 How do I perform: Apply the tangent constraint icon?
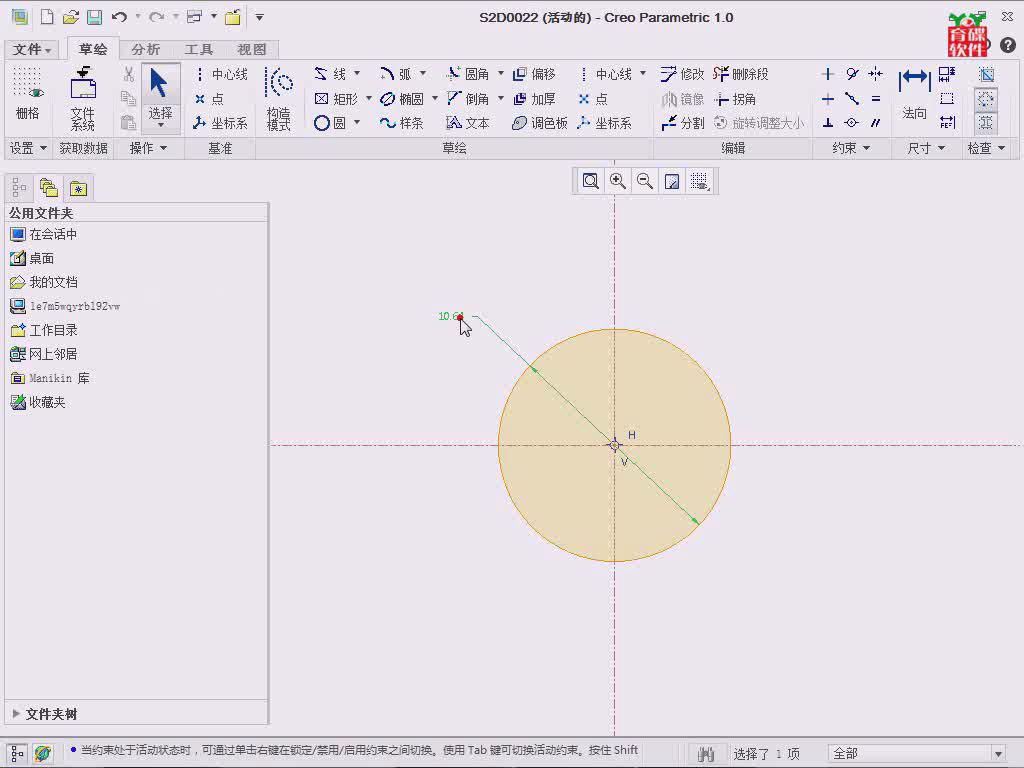tap(852, 74)
